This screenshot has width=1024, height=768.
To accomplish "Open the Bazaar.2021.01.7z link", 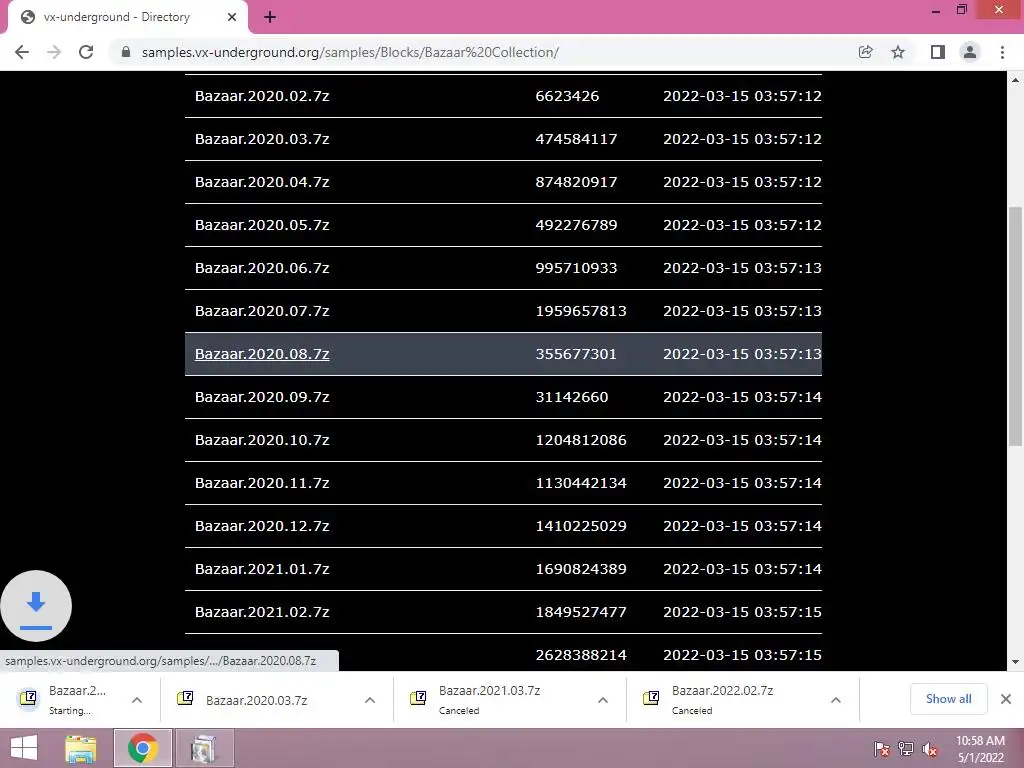I will [262, 569].
